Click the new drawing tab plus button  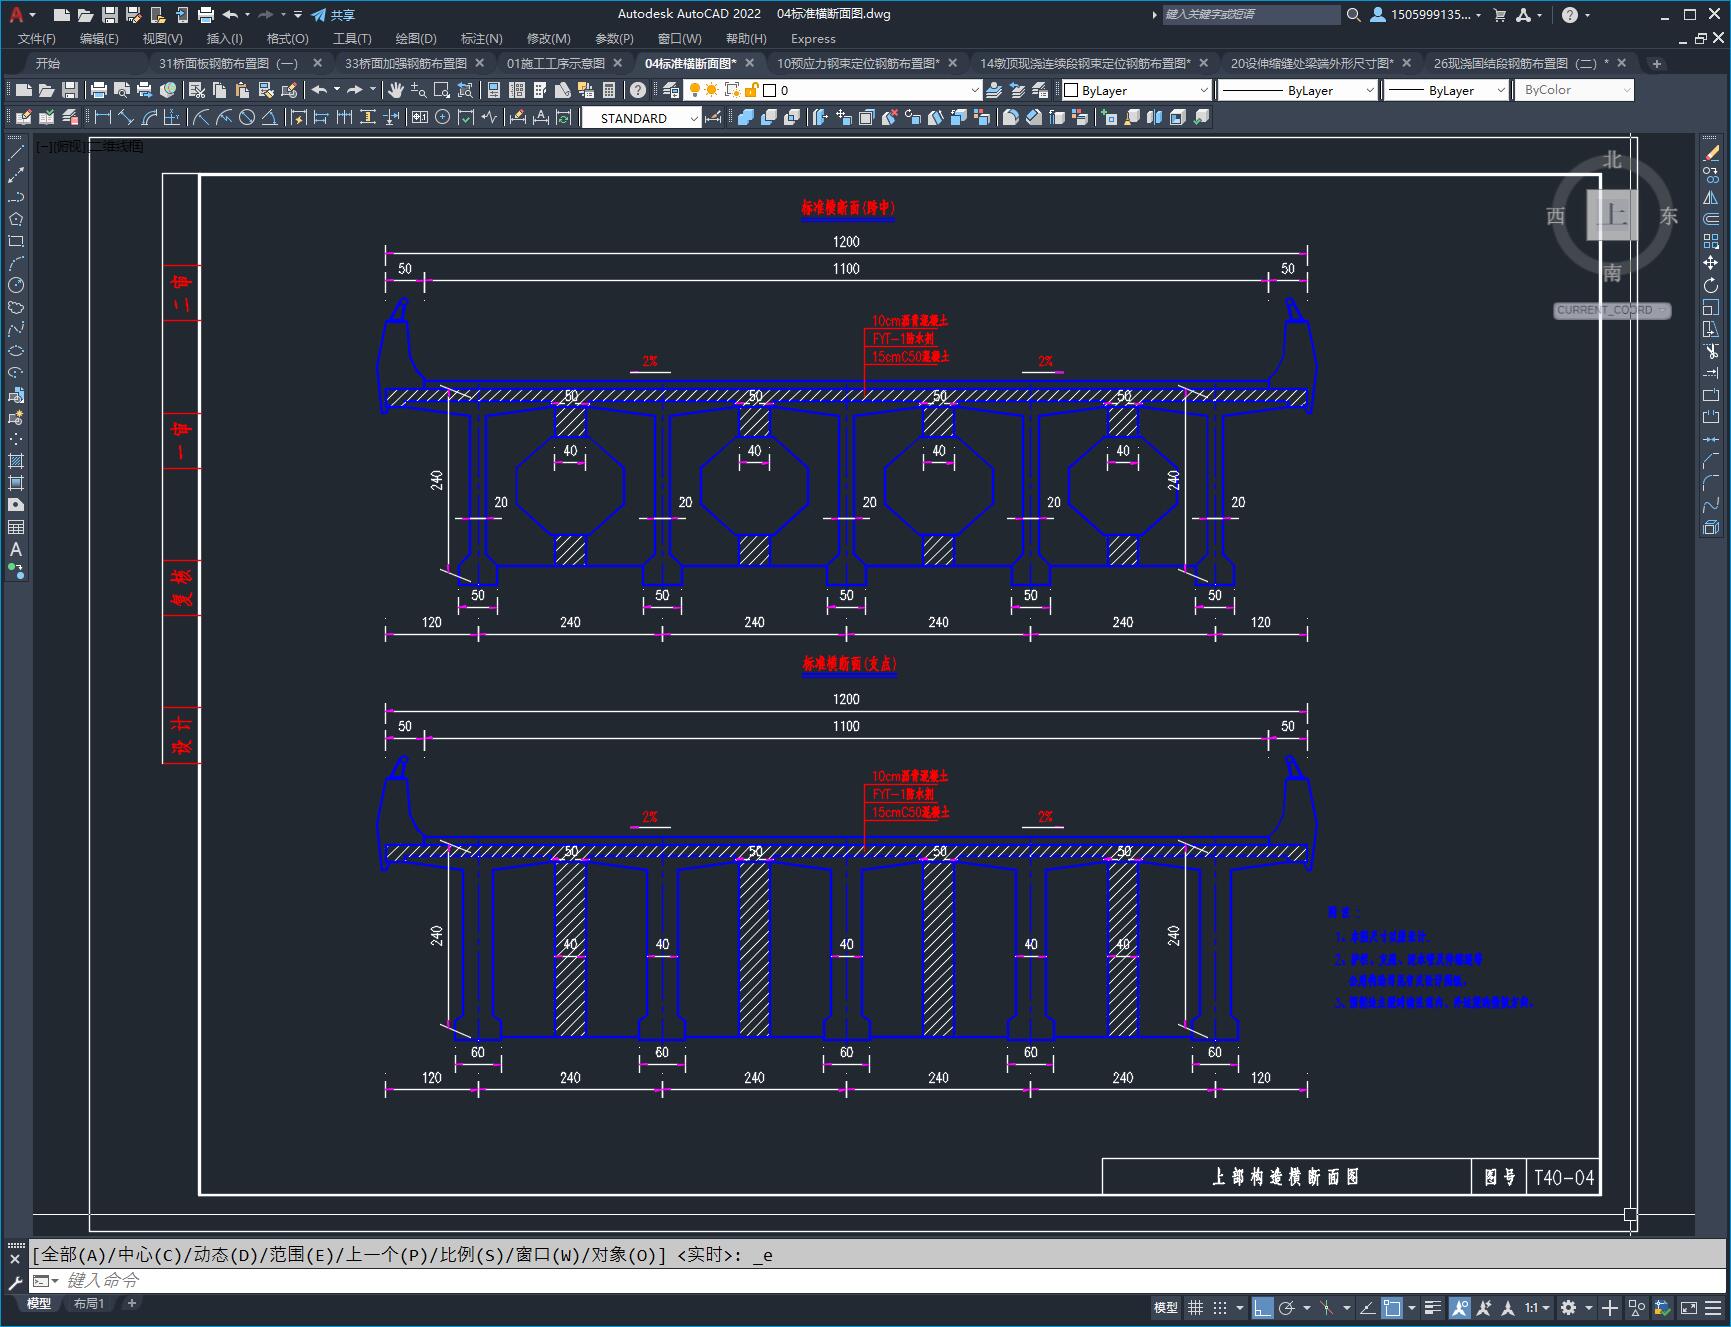coord(1657,63)
